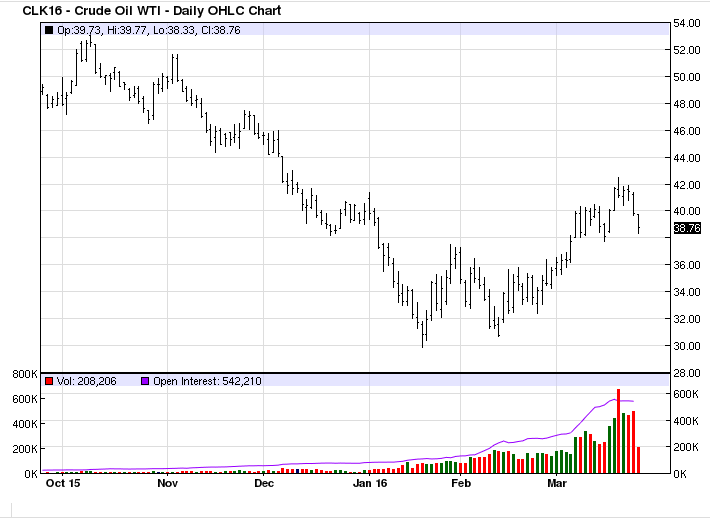Click the 36.00 price axis label
710x518 pixels.
pos(687,265)
